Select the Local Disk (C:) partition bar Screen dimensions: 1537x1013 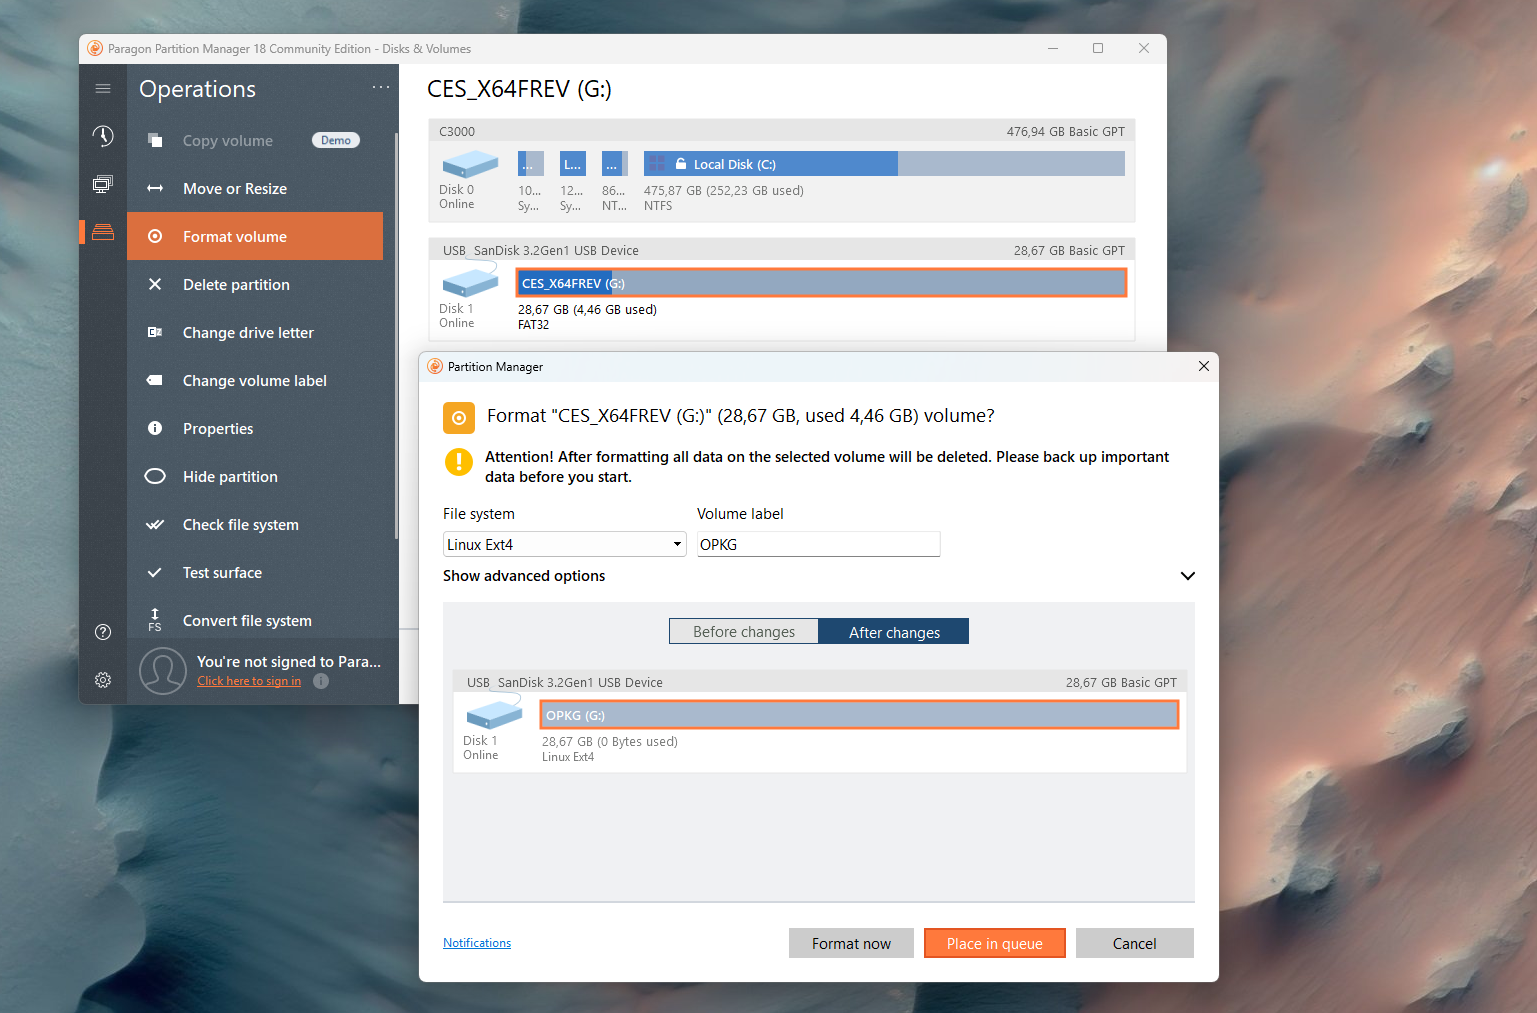coord(884,164)
